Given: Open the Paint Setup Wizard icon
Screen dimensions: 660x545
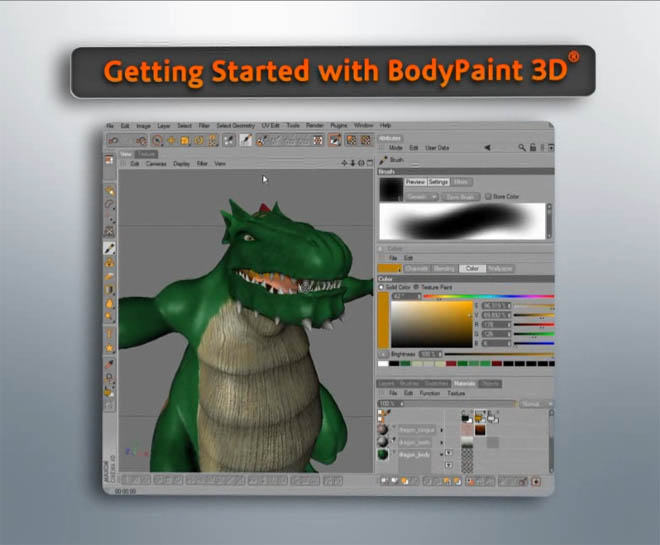Looking at the screenshot, I should (261, 141).
